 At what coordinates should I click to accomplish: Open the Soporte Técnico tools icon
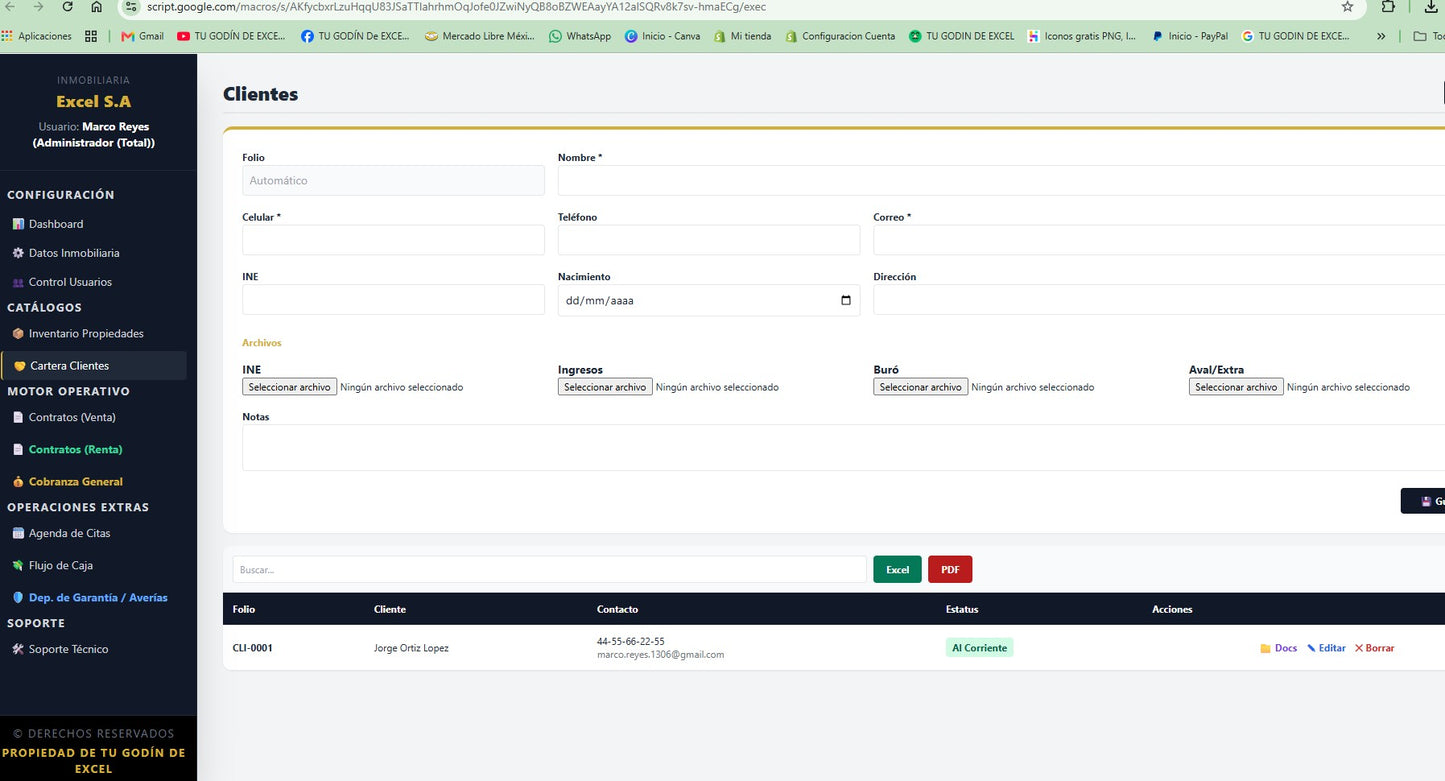(18, 649)
